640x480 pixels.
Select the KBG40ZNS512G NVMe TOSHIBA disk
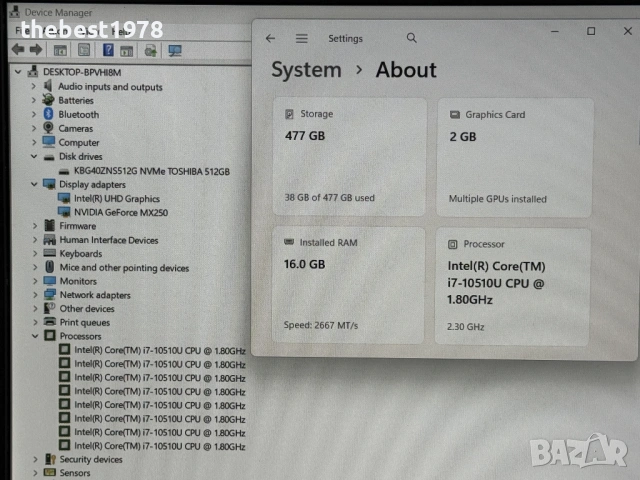click(x=150, y=171)
